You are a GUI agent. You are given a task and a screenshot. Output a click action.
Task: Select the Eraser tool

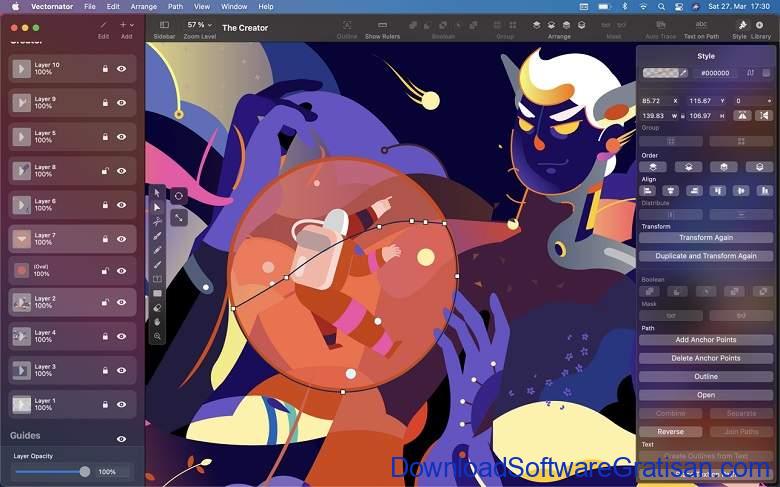pos(157,308)
